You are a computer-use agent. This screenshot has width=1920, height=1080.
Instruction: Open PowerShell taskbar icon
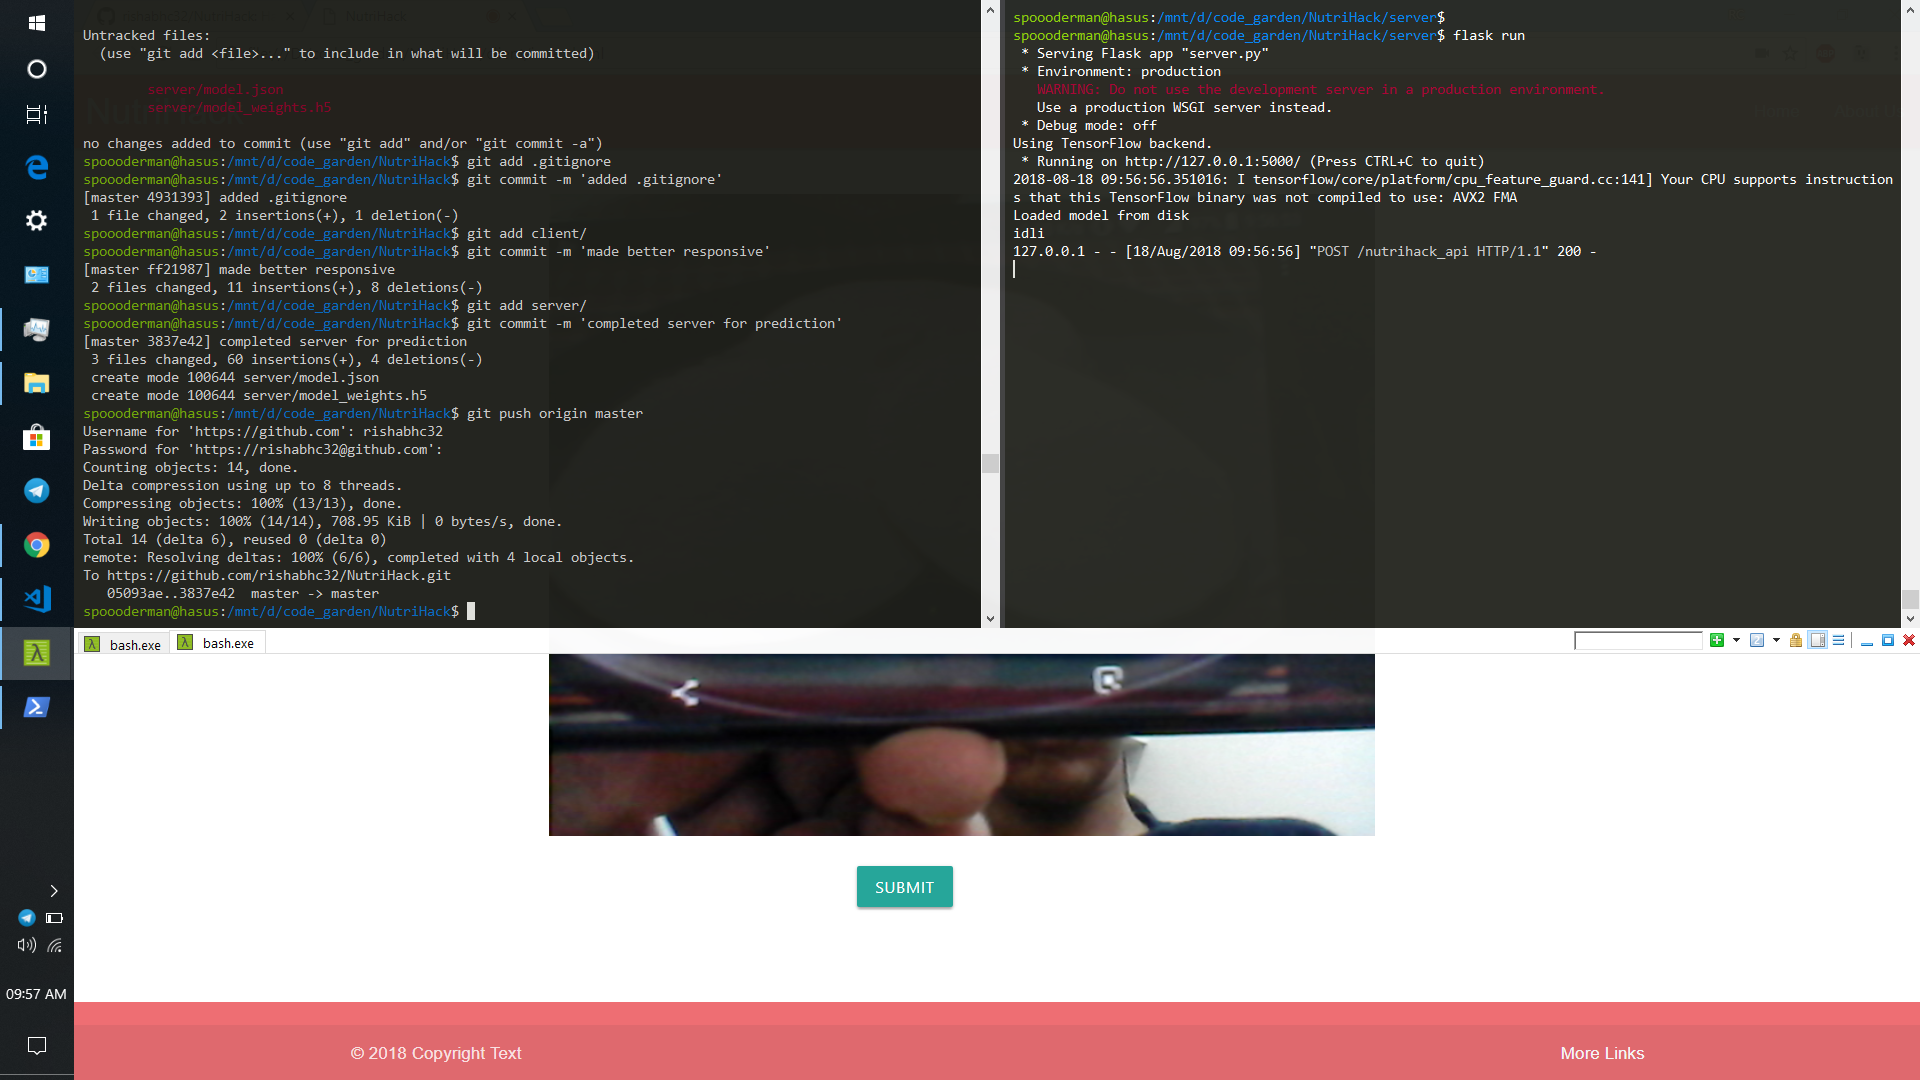click(37, 707)
